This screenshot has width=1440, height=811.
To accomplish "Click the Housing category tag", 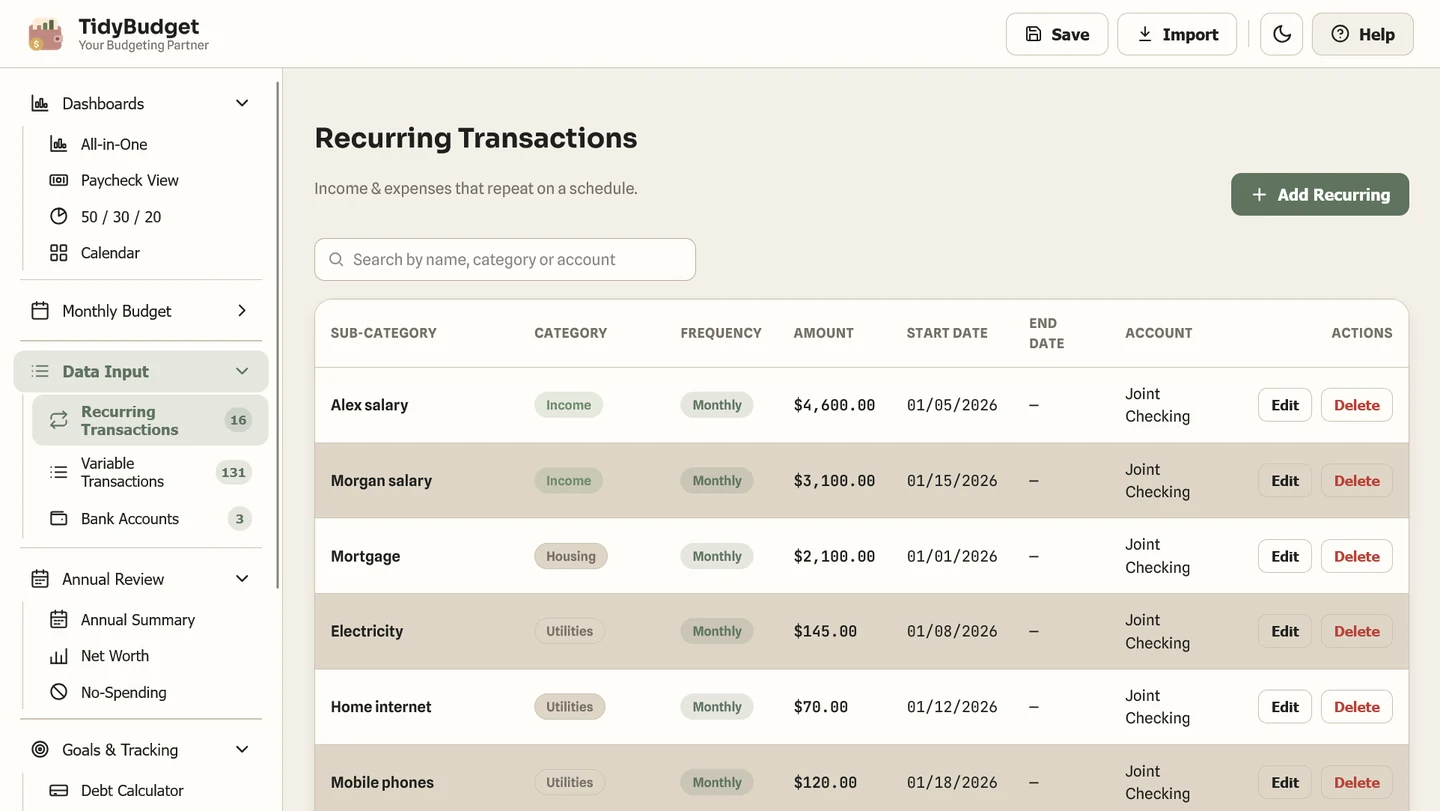I will coord(571,556).
